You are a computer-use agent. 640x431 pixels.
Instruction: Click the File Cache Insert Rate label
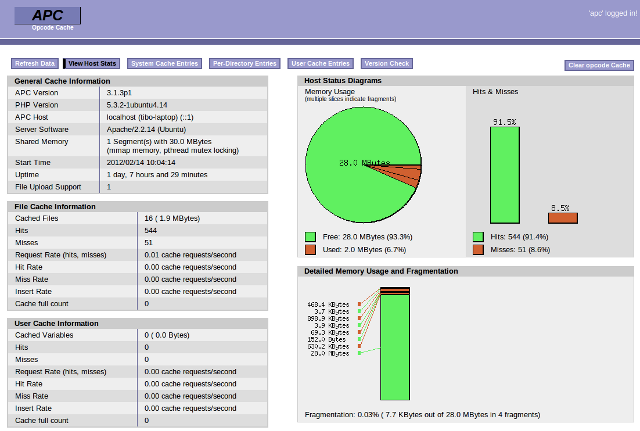(x=33, y=292)
